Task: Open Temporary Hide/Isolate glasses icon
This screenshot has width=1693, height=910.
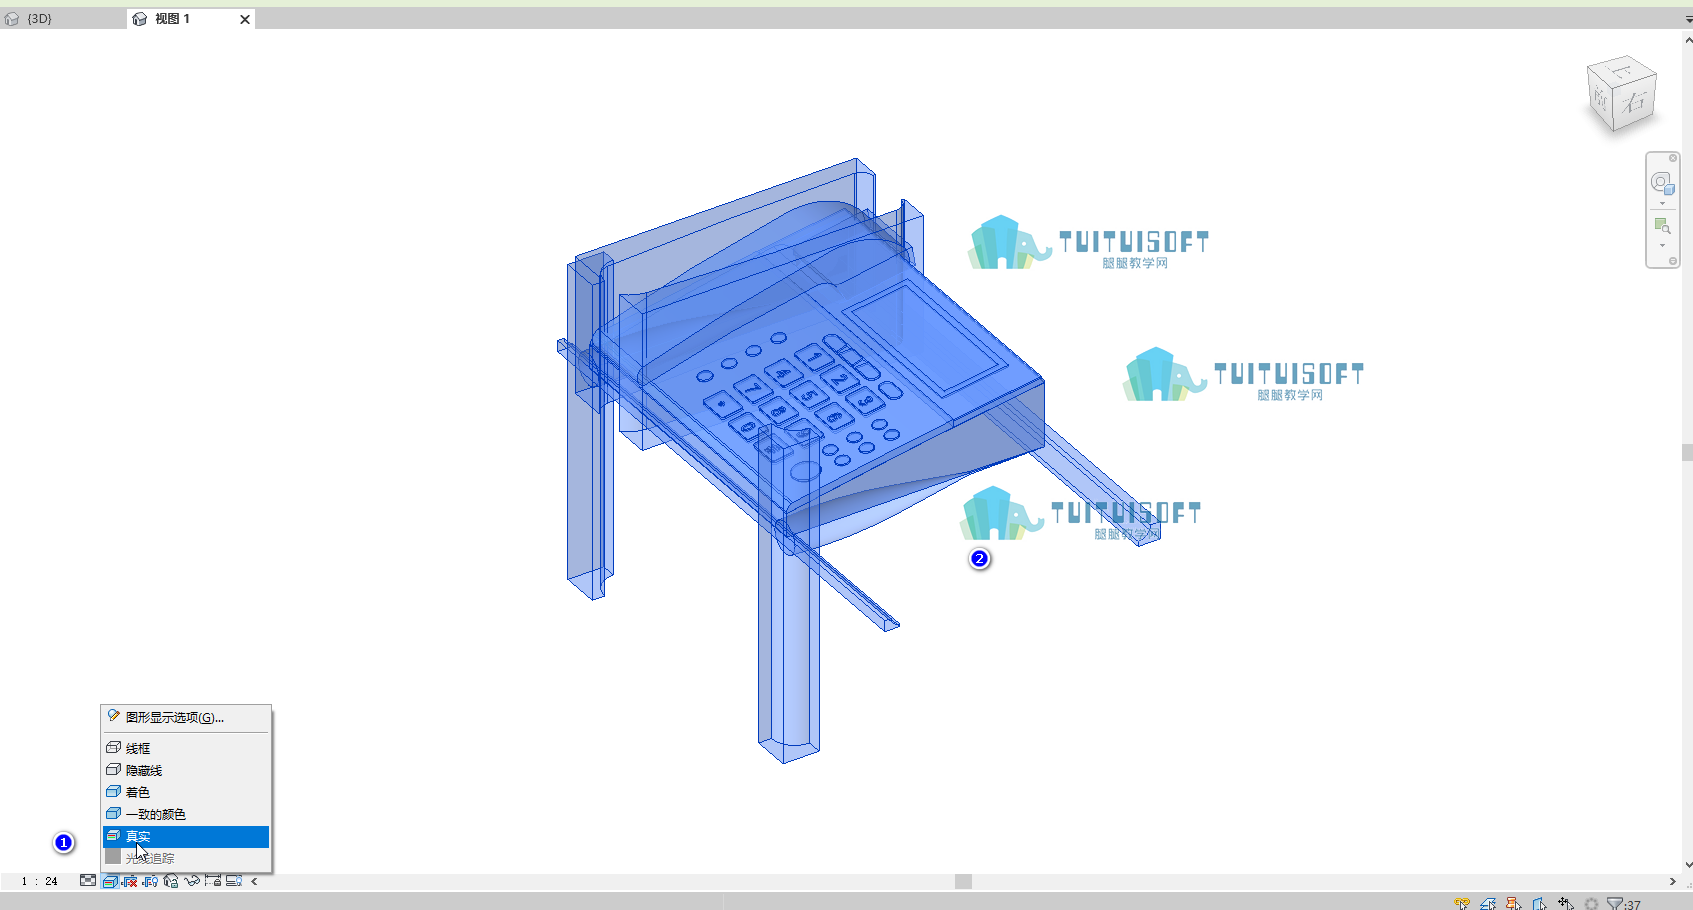Action: click(192, 881)
